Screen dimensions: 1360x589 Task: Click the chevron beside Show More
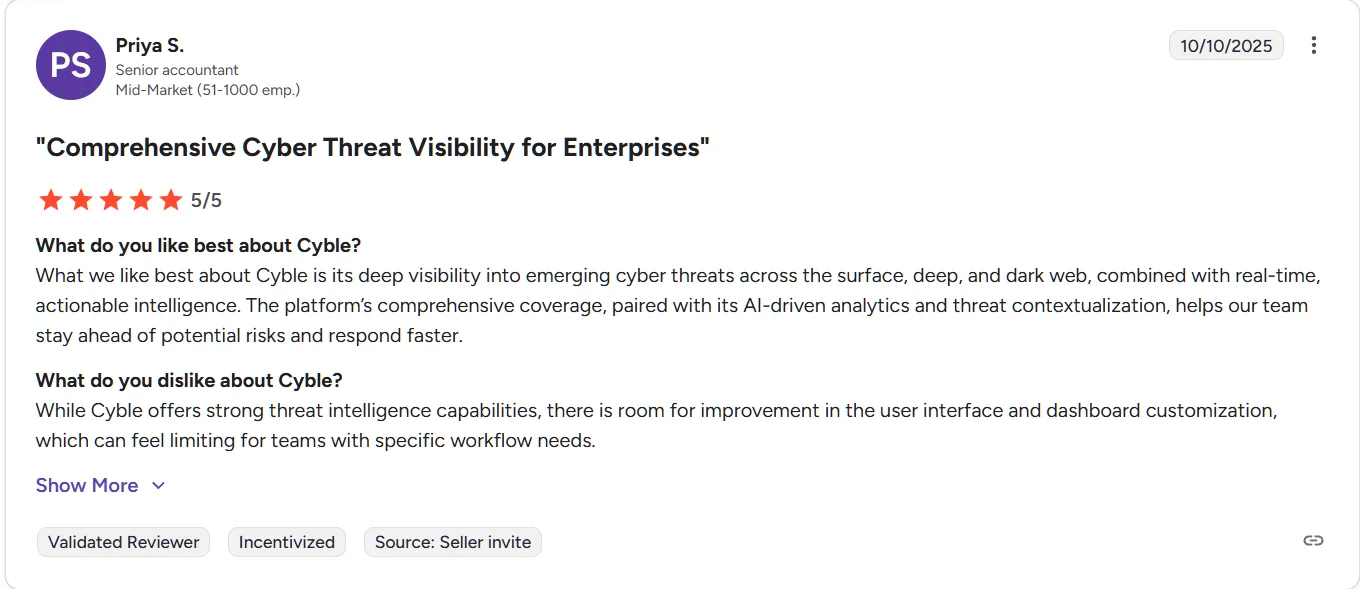coord(158,486)
